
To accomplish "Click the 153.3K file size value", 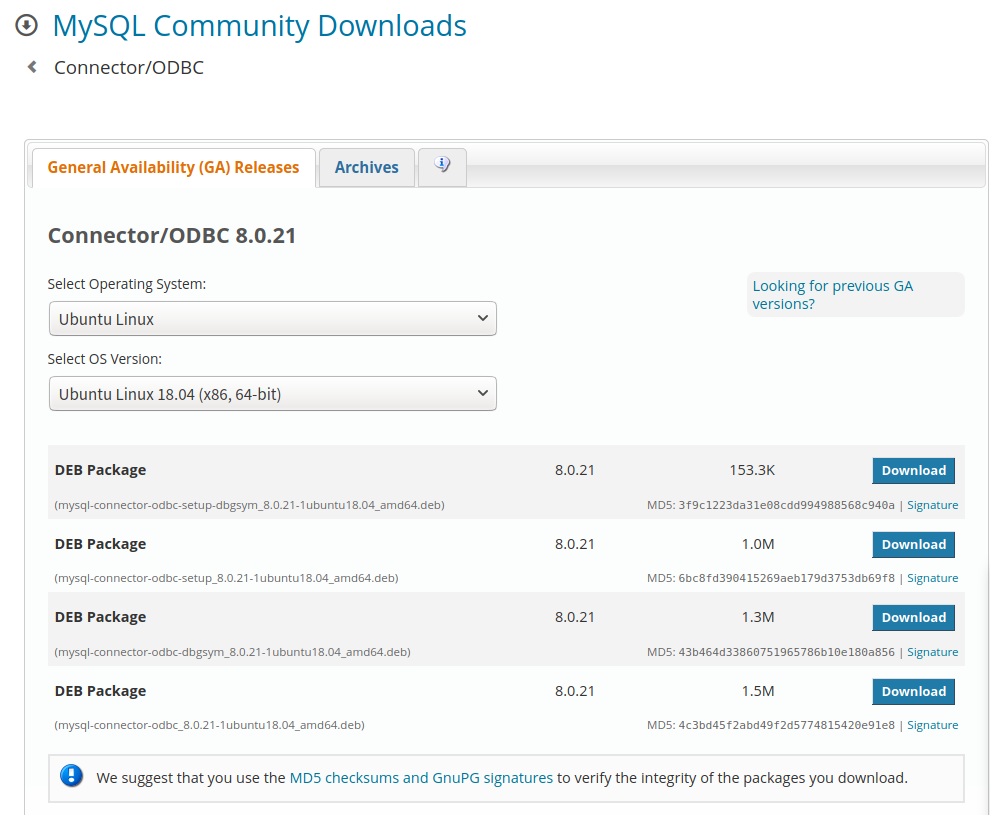I will click(x=752, y=470).
